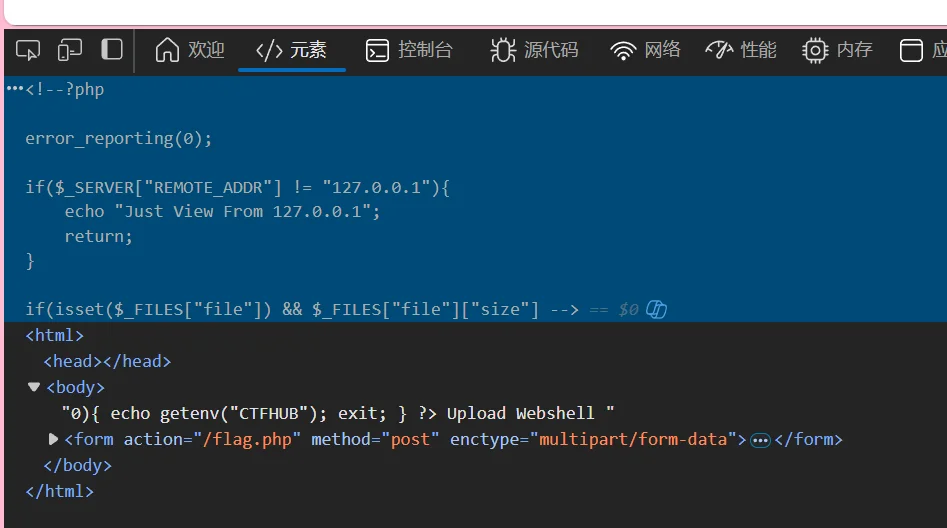Viewport: 947px width, 528px height.
Task: Select the head element node
Action: pos(107,361)
